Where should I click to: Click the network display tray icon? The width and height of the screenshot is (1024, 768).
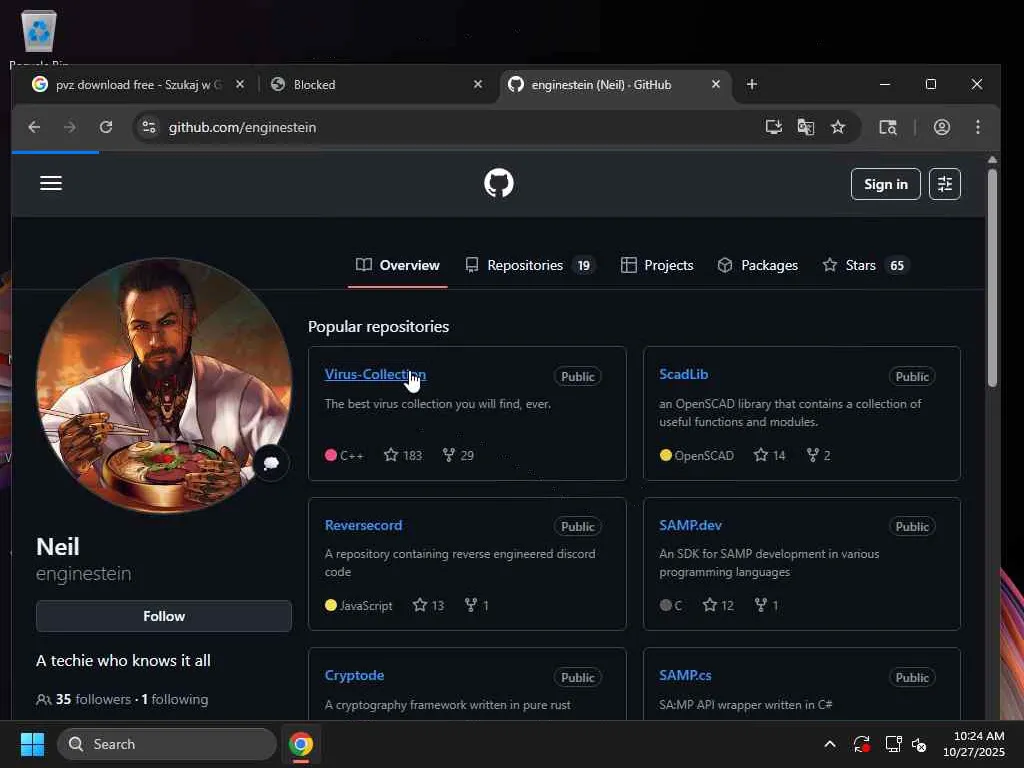(x=893, y=744)
